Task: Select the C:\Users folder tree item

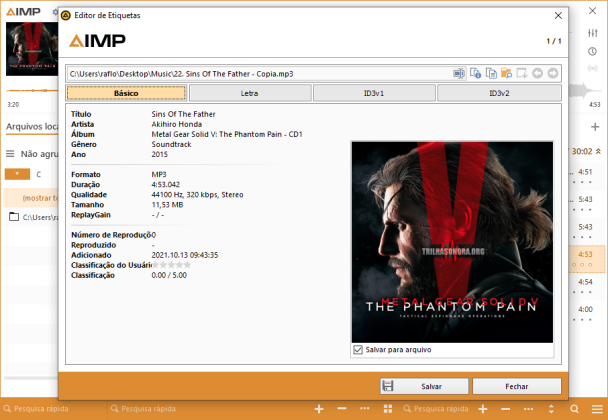Action: pyautogui.click(x=33, y=217)
